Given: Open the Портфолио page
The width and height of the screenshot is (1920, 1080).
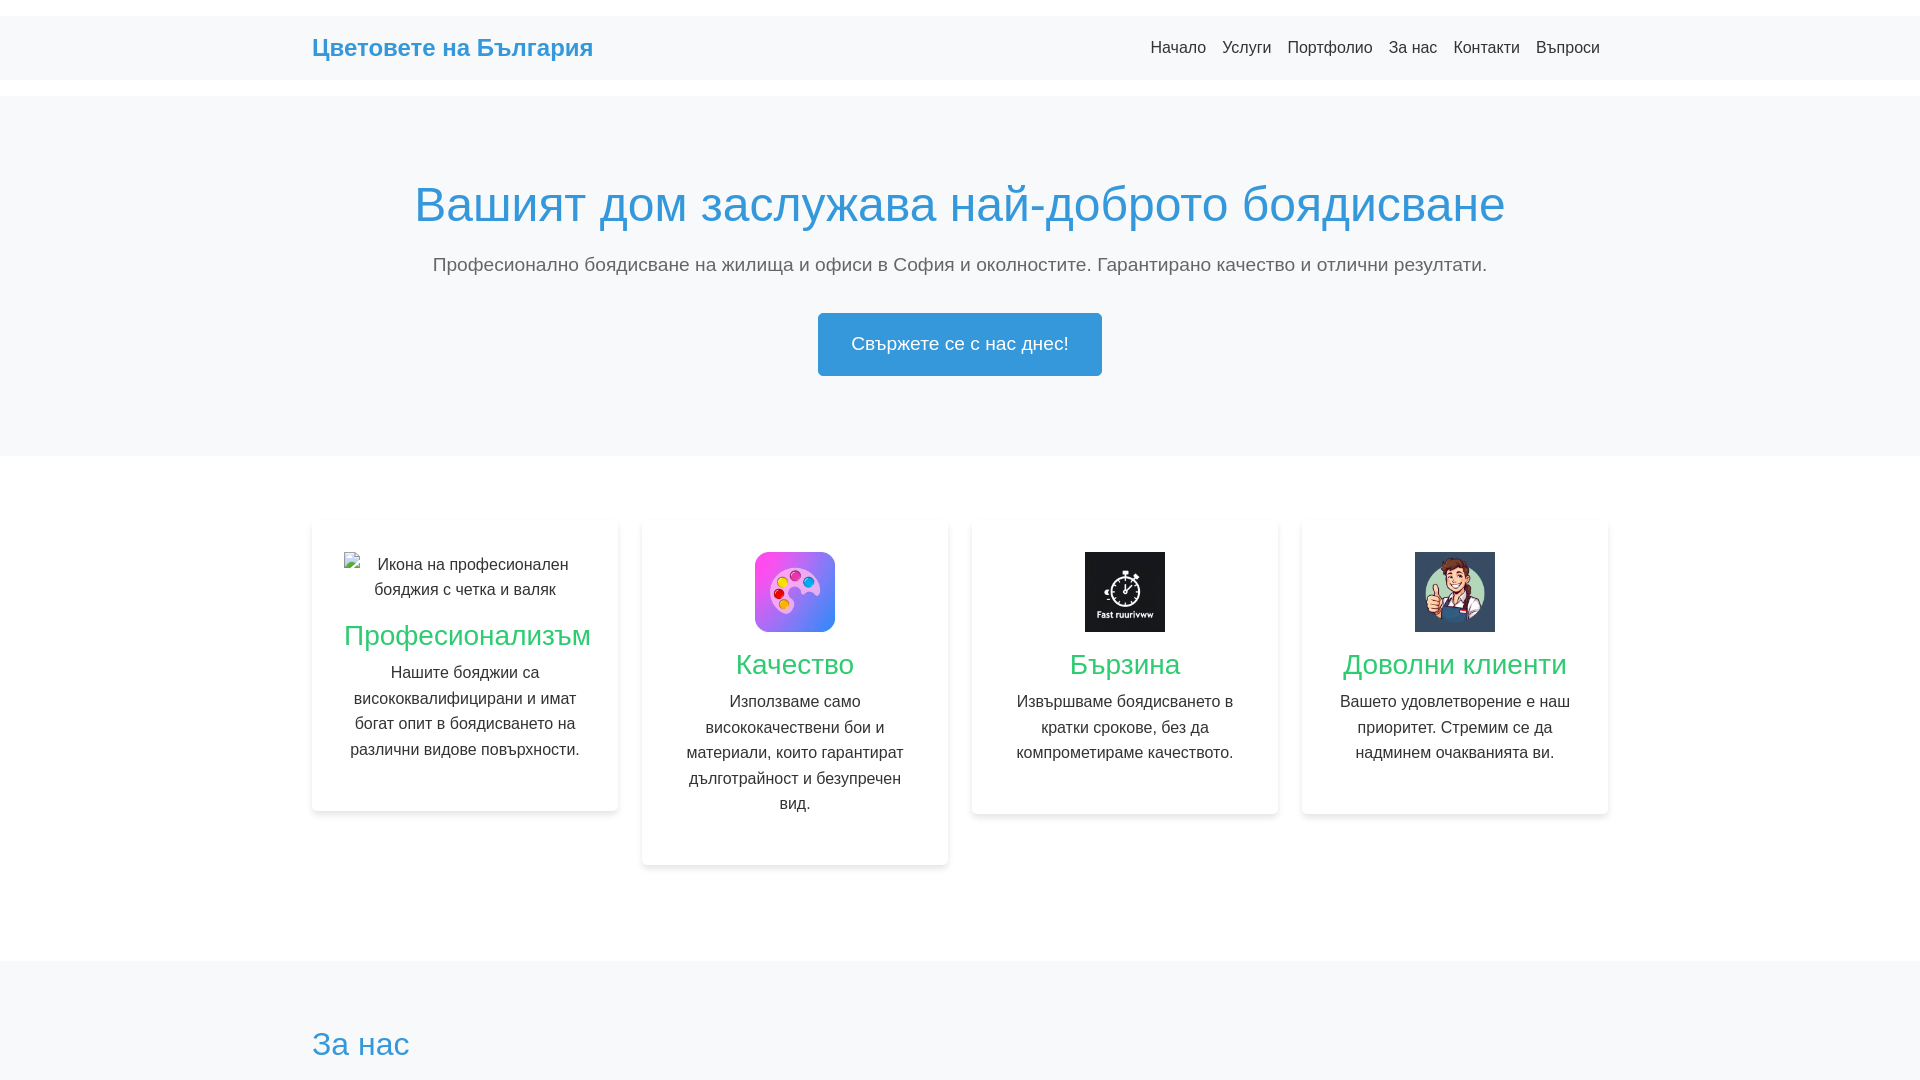Looking at the screenshot, I should (x=1329, y=48).
